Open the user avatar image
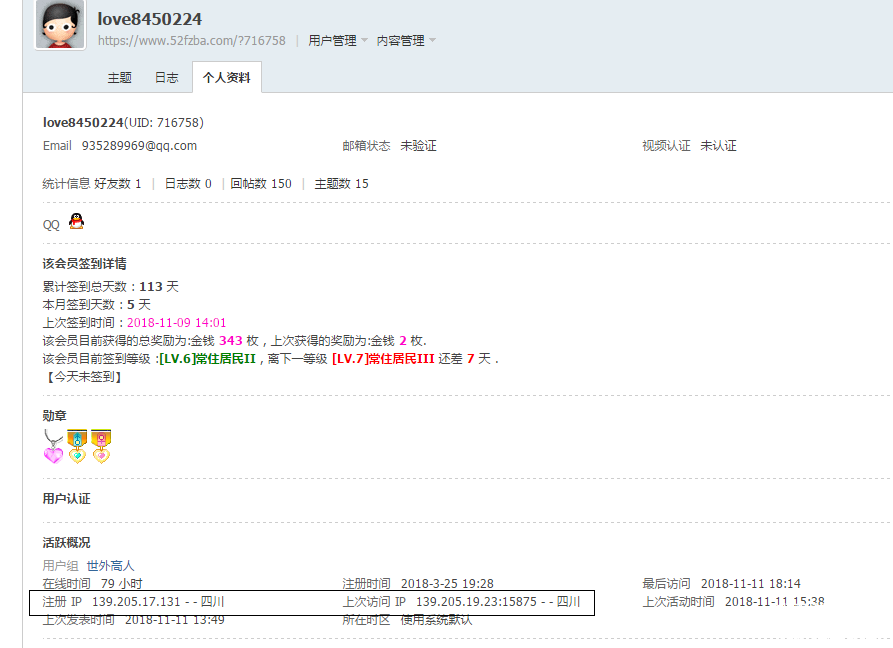Screen dimensions: 893x648 pos(60,25)
